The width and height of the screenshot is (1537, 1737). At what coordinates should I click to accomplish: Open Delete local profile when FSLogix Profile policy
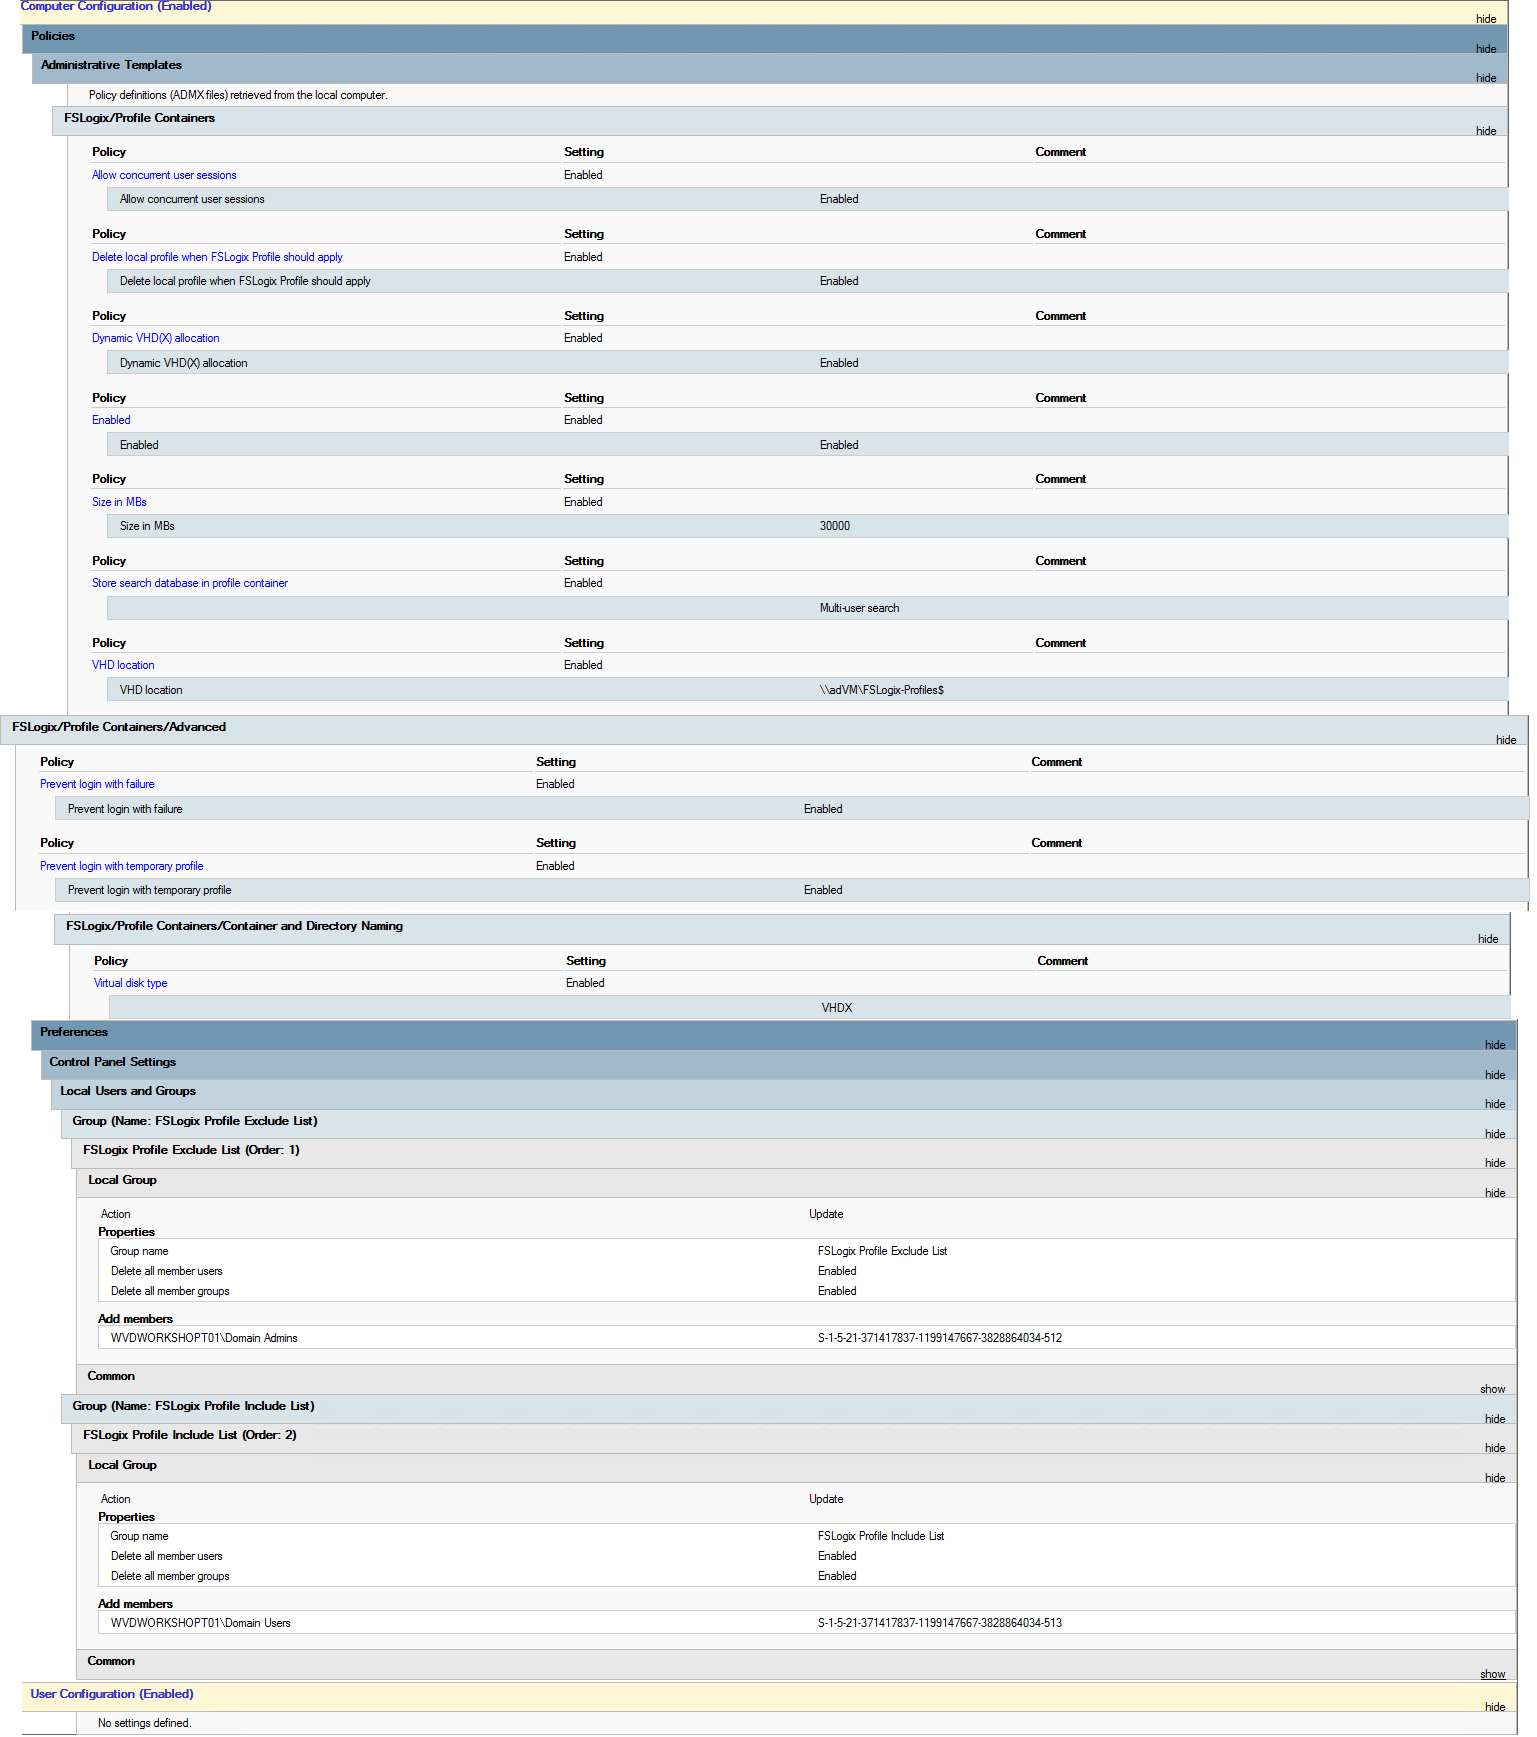(x=217, y=257)
